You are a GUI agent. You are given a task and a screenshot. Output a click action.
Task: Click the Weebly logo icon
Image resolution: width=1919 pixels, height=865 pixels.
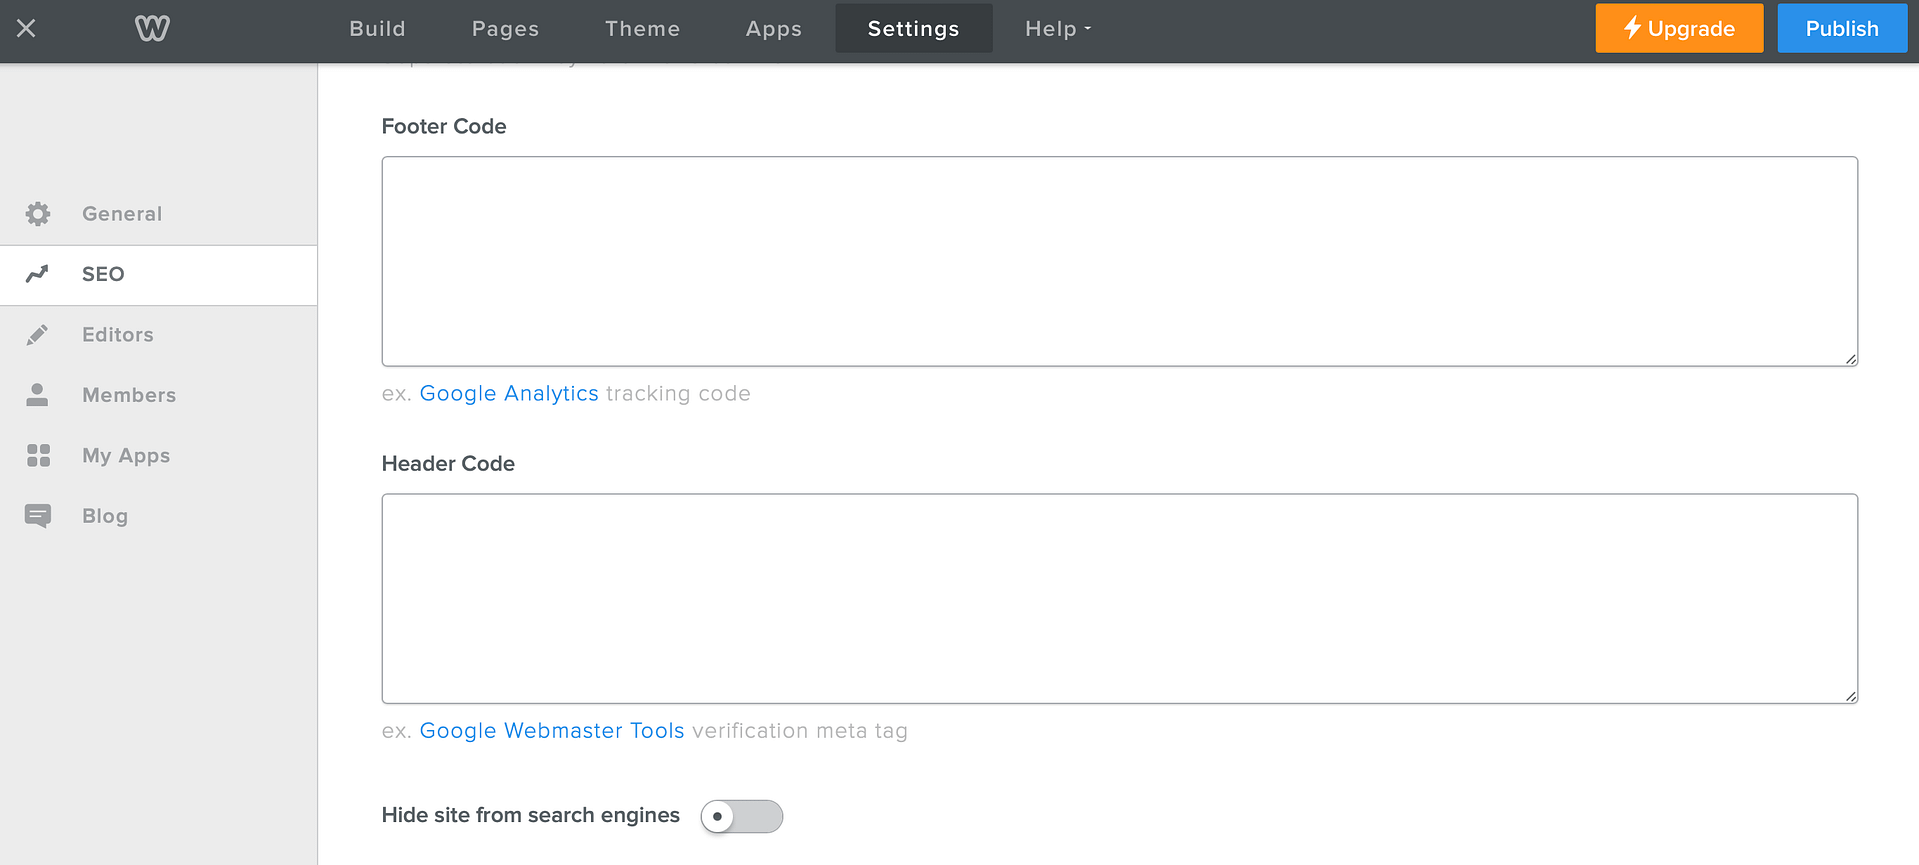pyautogui.click(x=152, y=28)
